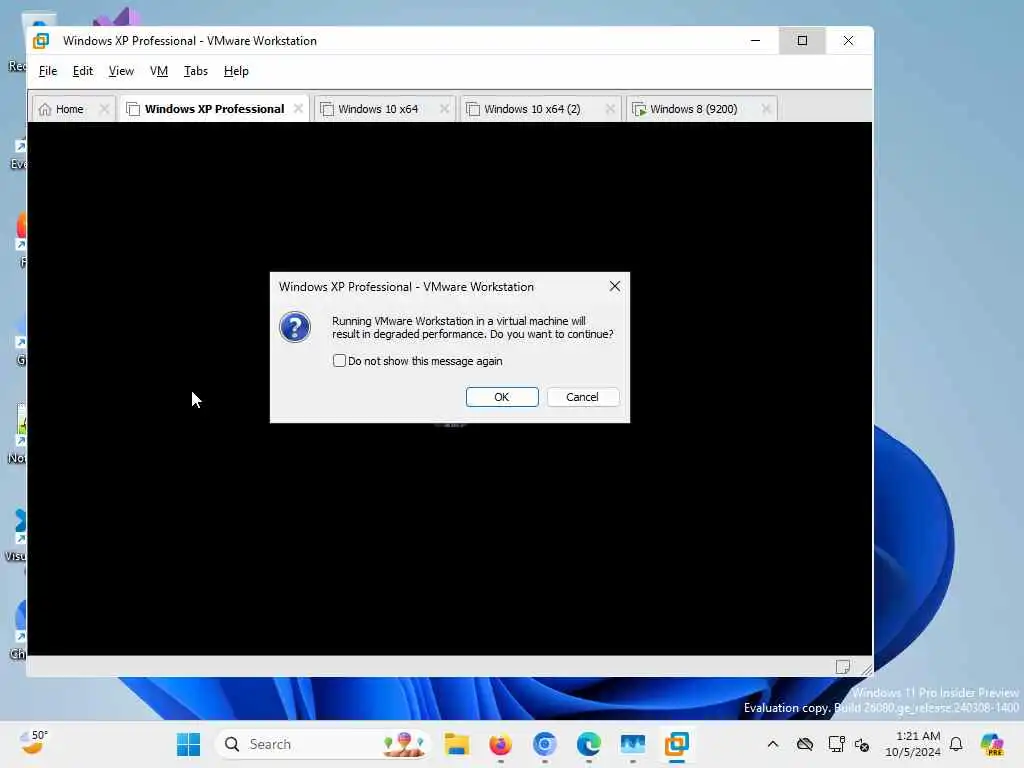
Task: Click the window resize grip corner
Action: click(866, 669)
